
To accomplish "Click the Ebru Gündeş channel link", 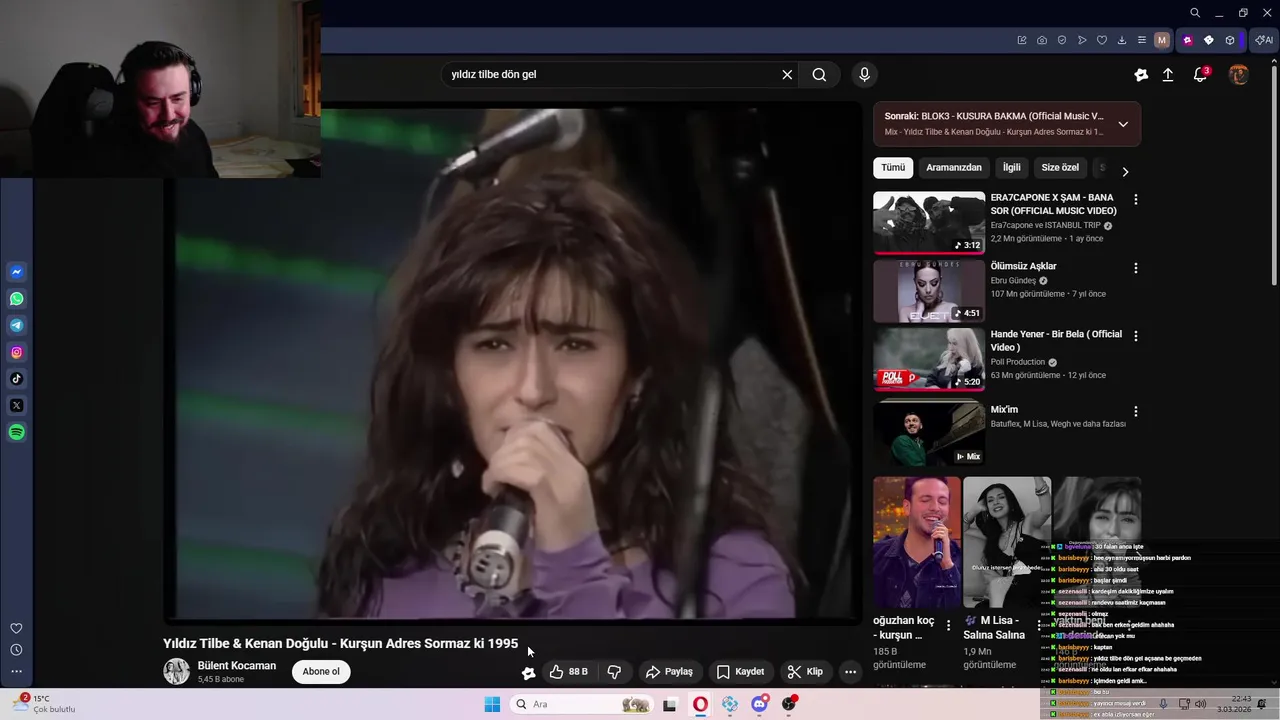I will [x=1013, y=281].
